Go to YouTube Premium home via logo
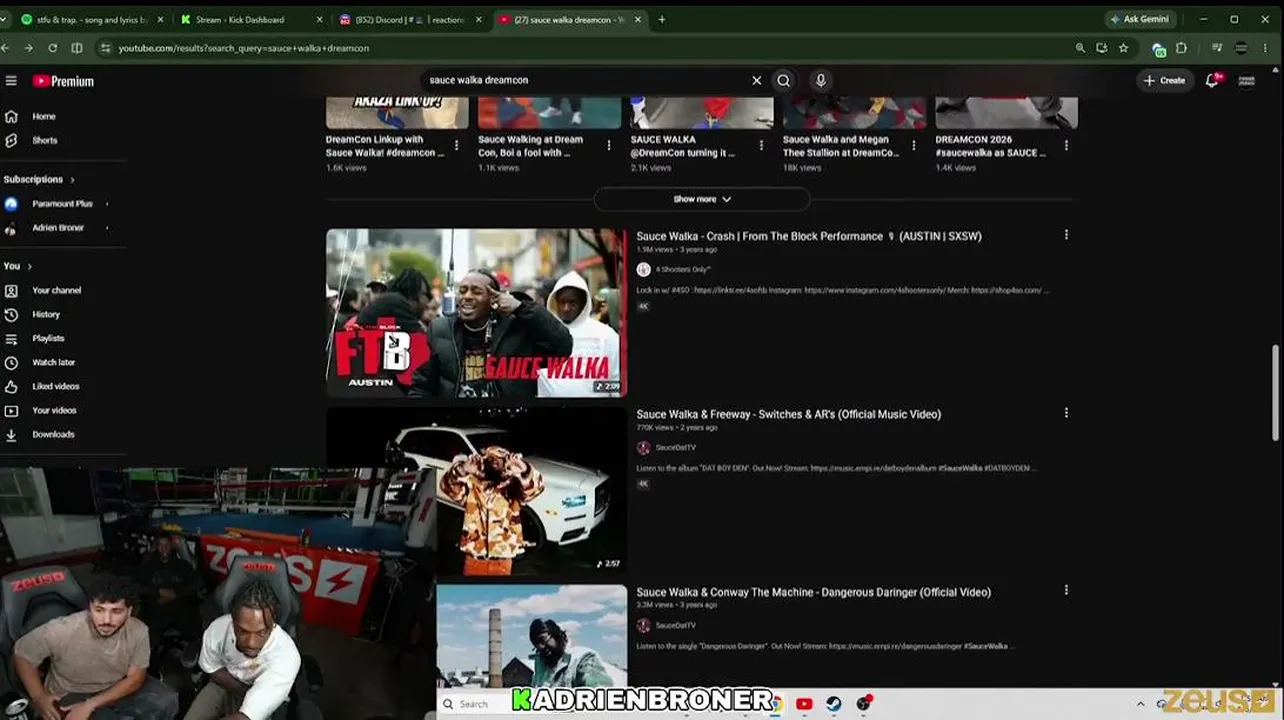Image resolution: width=1284 pixels, height=720 pixels. coord(63,81)
